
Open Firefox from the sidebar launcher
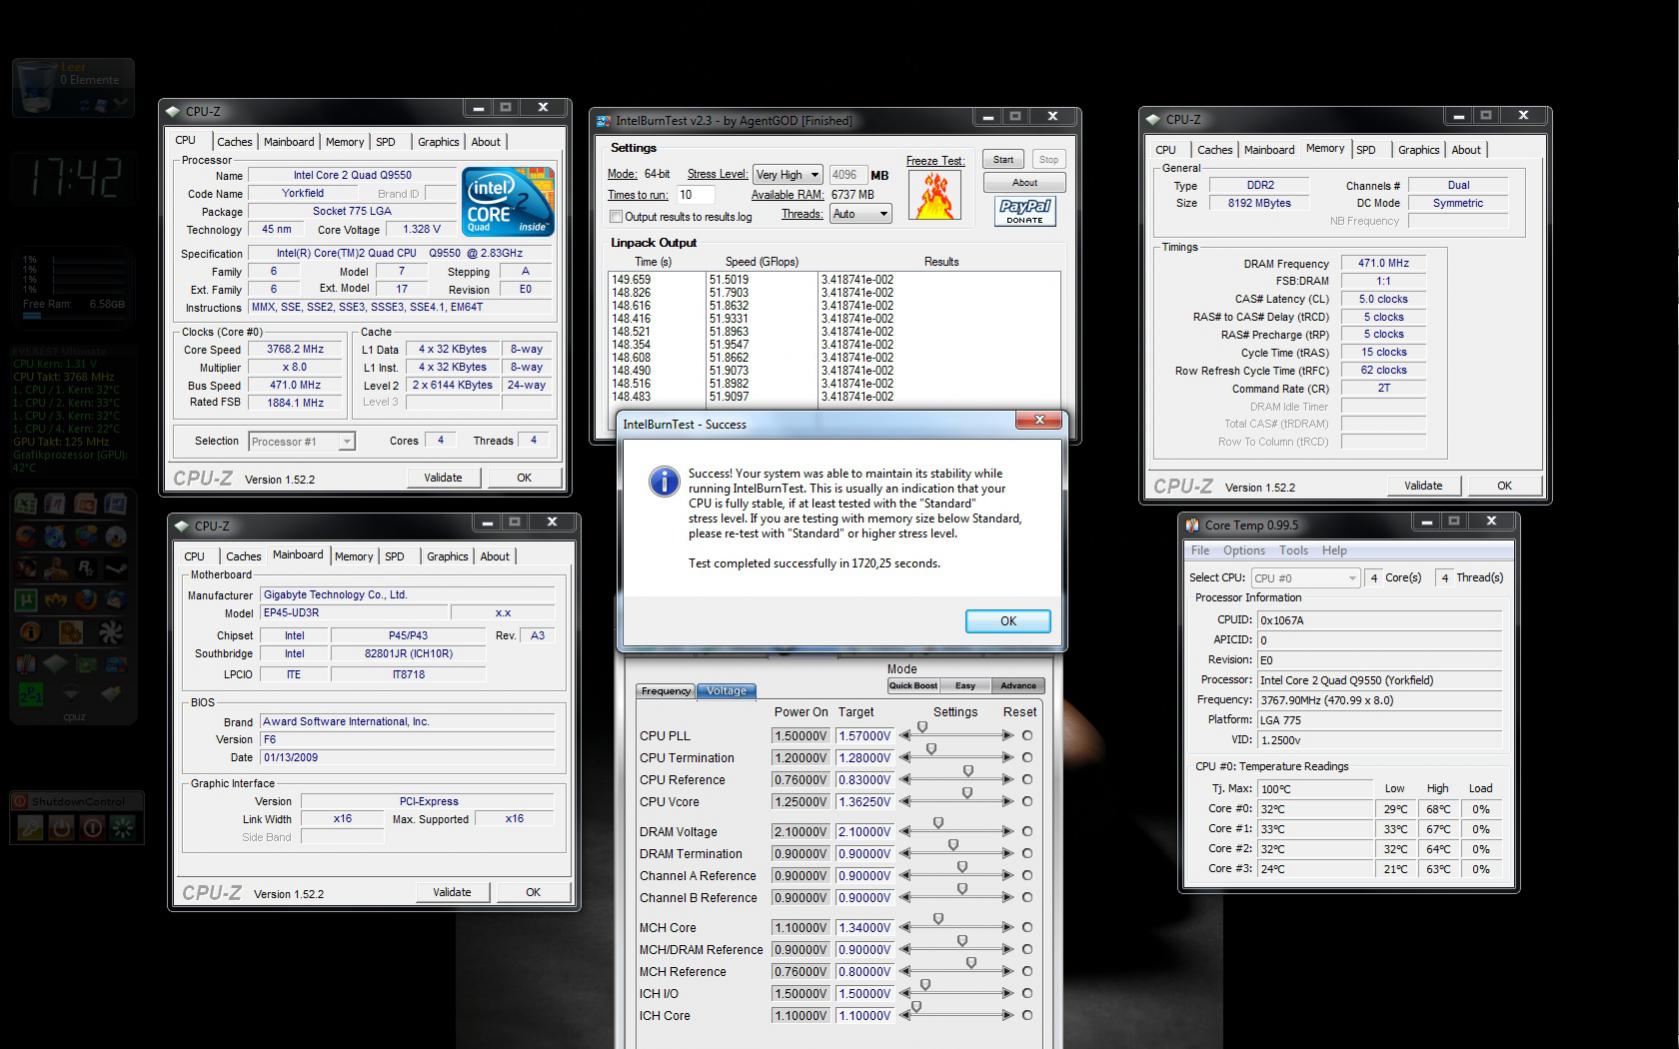(x=86, y=601)
